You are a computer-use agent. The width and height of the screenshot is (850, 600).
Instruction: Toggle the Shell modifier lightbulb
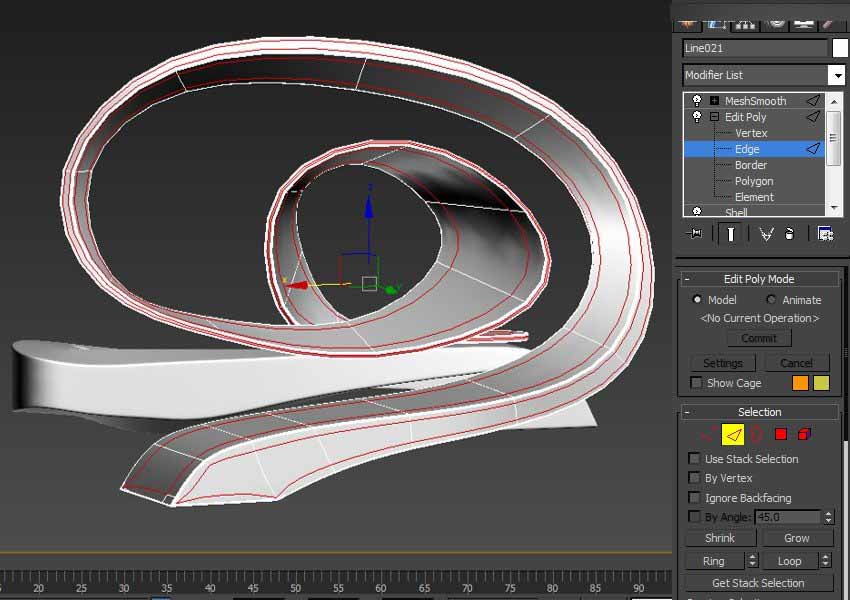pyautogui.click(x=697, y=211)
